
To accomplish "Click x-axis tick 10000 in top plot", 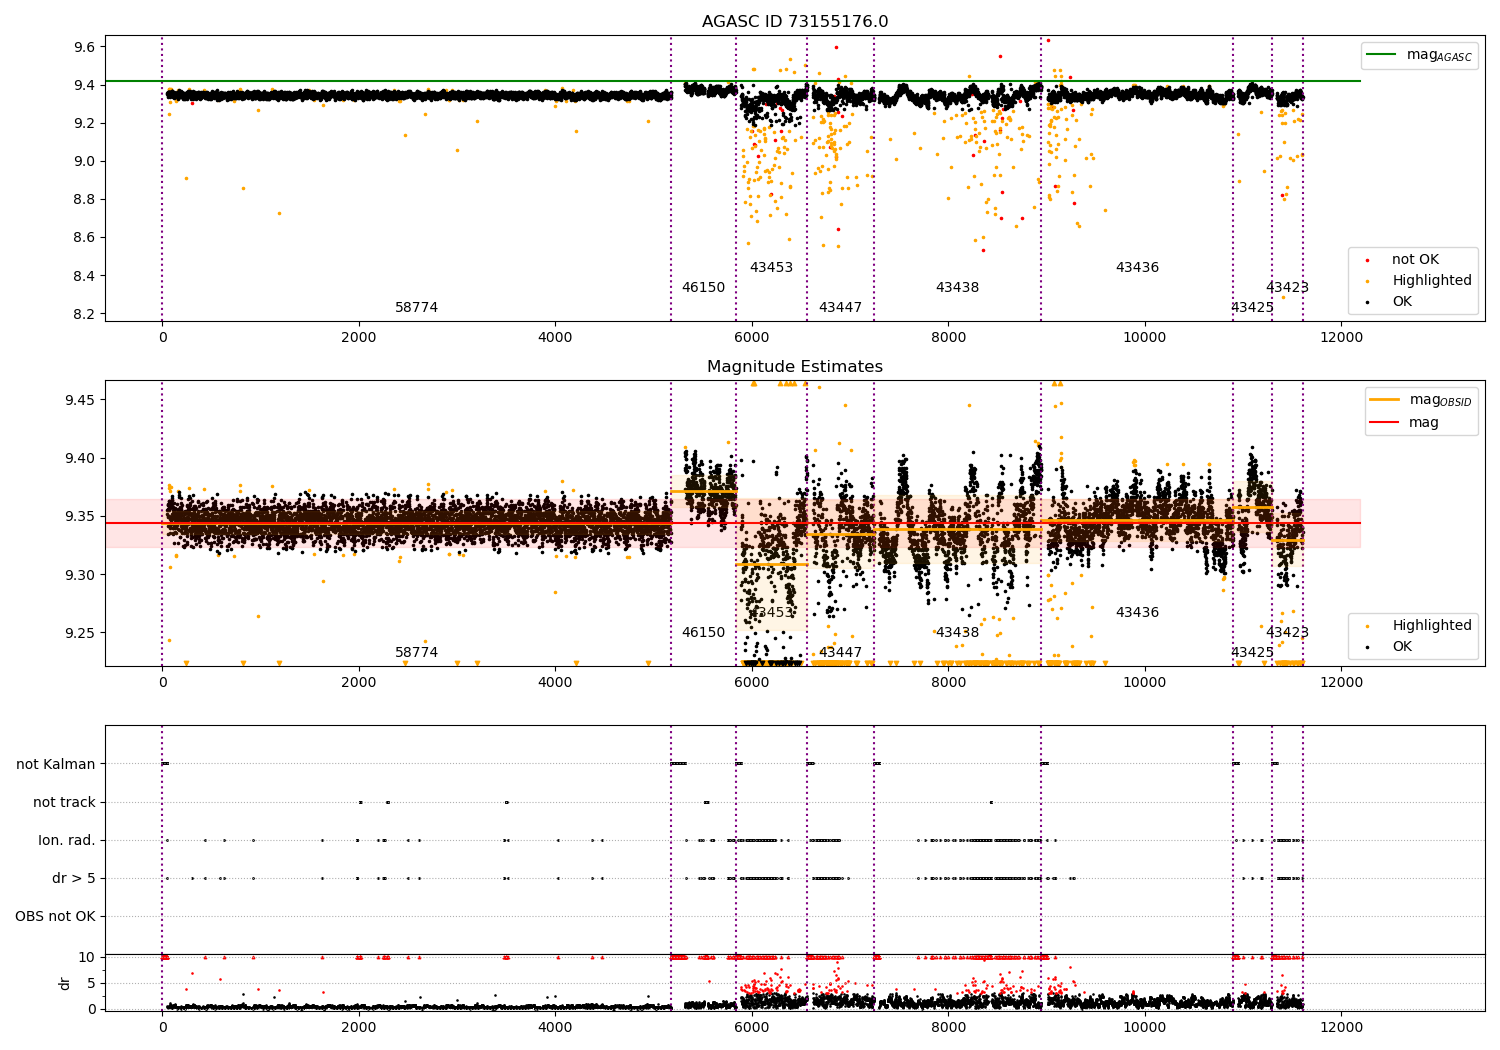I will pyautogui.click(x=1145, y=337).
